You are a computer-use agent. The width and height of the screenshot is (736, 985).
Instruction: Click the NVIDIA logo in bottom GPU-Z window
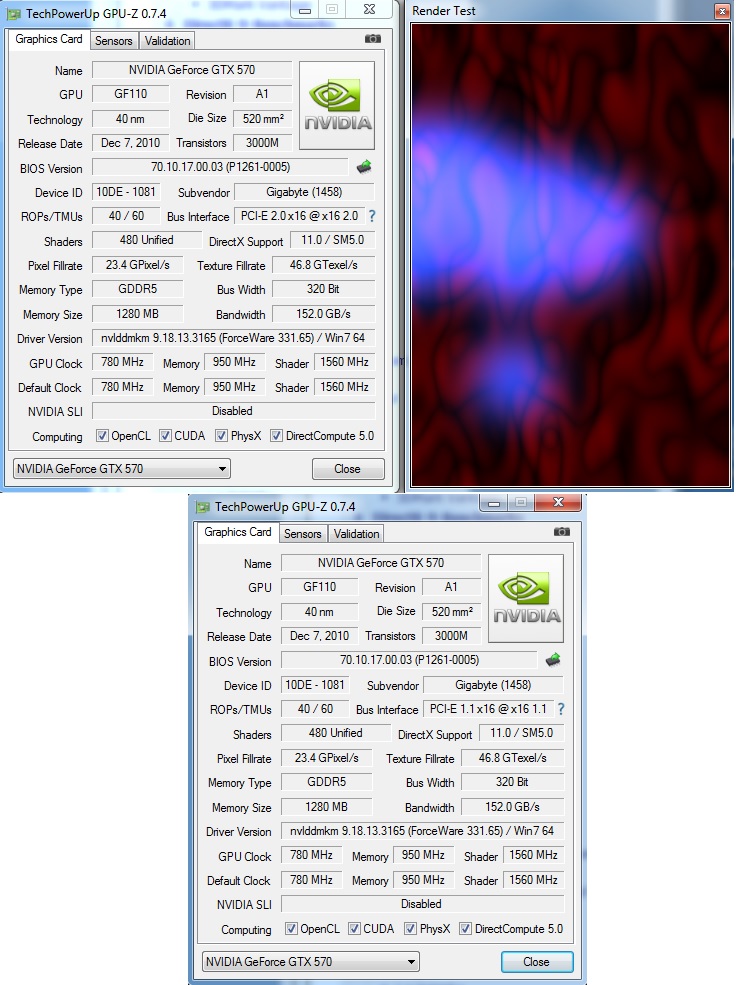point(526,598)
